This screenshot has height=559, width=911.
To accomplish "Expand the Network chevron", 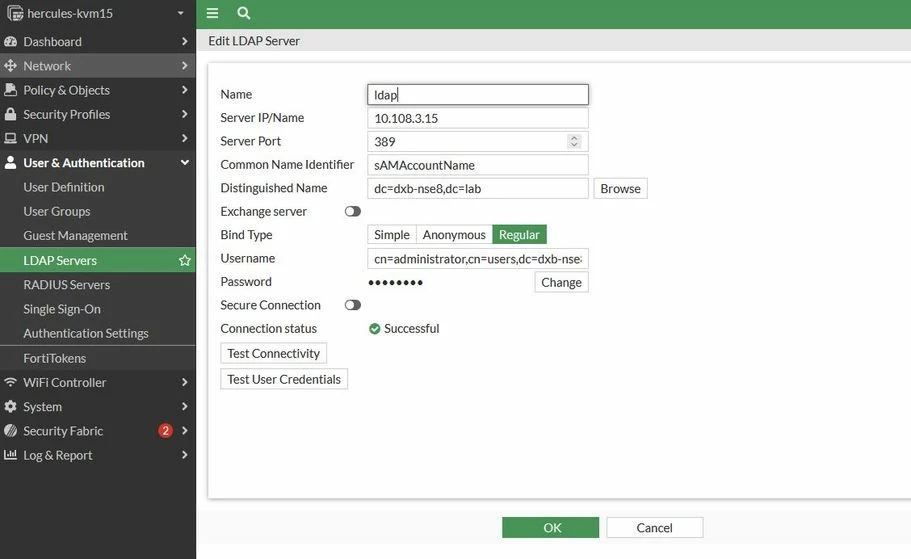I will pyautogui.click(x=184, y=66).
